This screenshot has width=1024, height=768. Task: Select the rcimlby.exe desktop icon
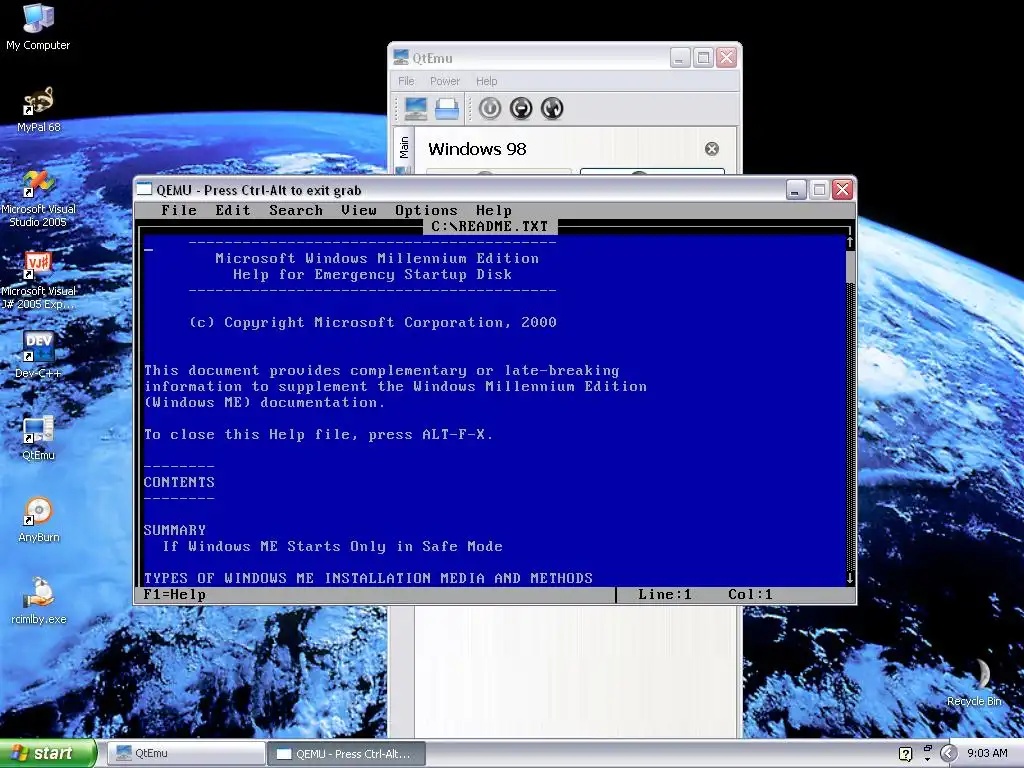(38, 601)
